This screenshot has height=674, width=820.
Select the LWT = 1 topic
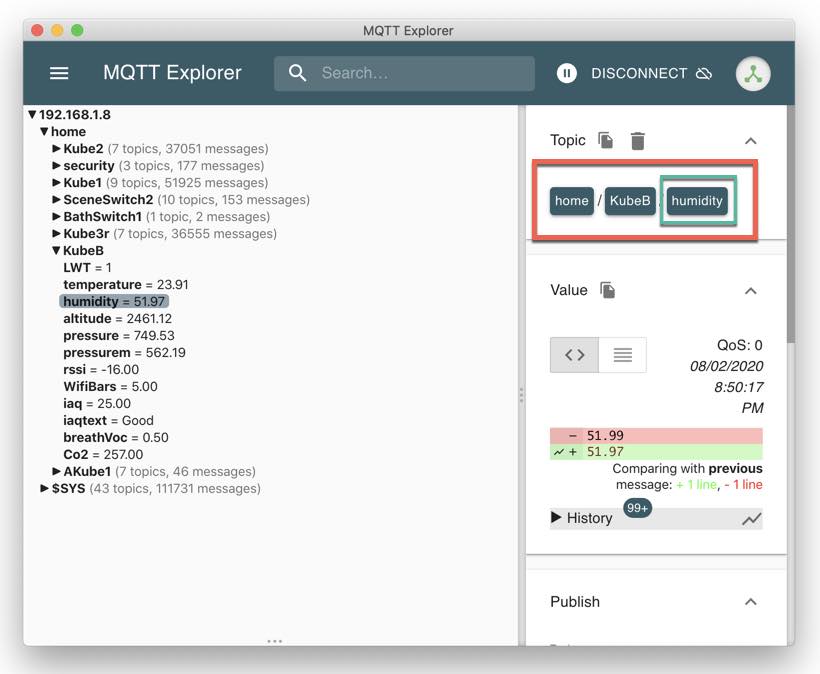(87, 268)
